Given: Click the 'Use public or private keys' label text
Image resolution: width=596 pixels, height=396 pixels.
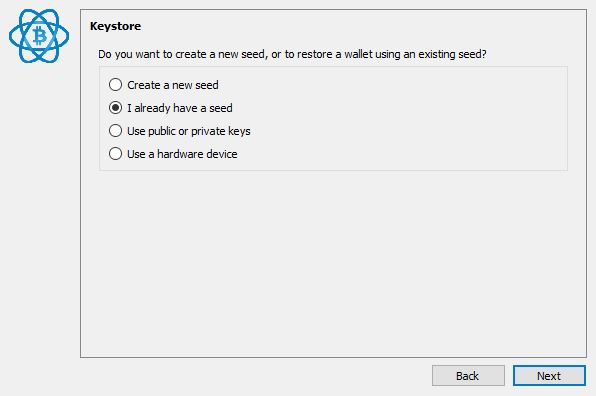Looking at the screenshot, I should tap(189, 131).
